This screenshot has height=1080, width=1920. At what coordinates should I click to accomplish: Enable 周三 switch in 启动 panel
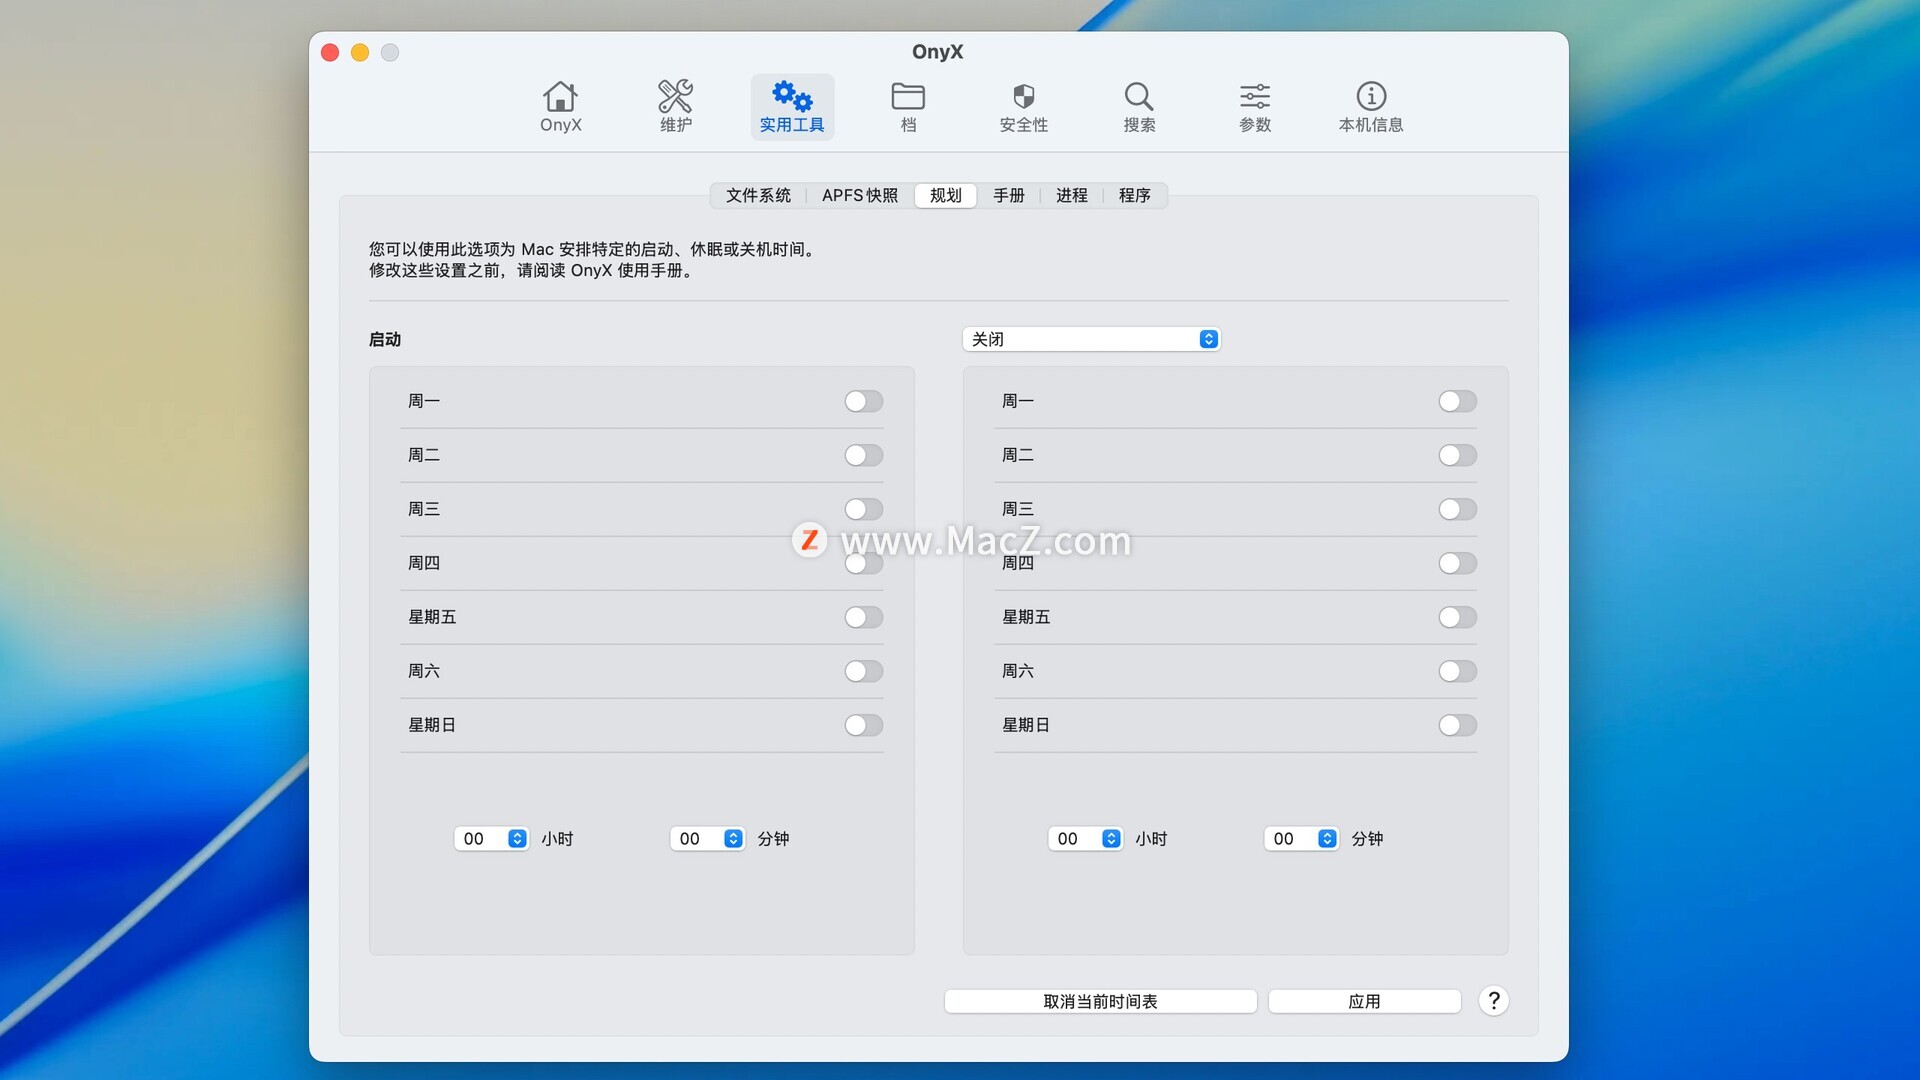[x=864, y=509]
